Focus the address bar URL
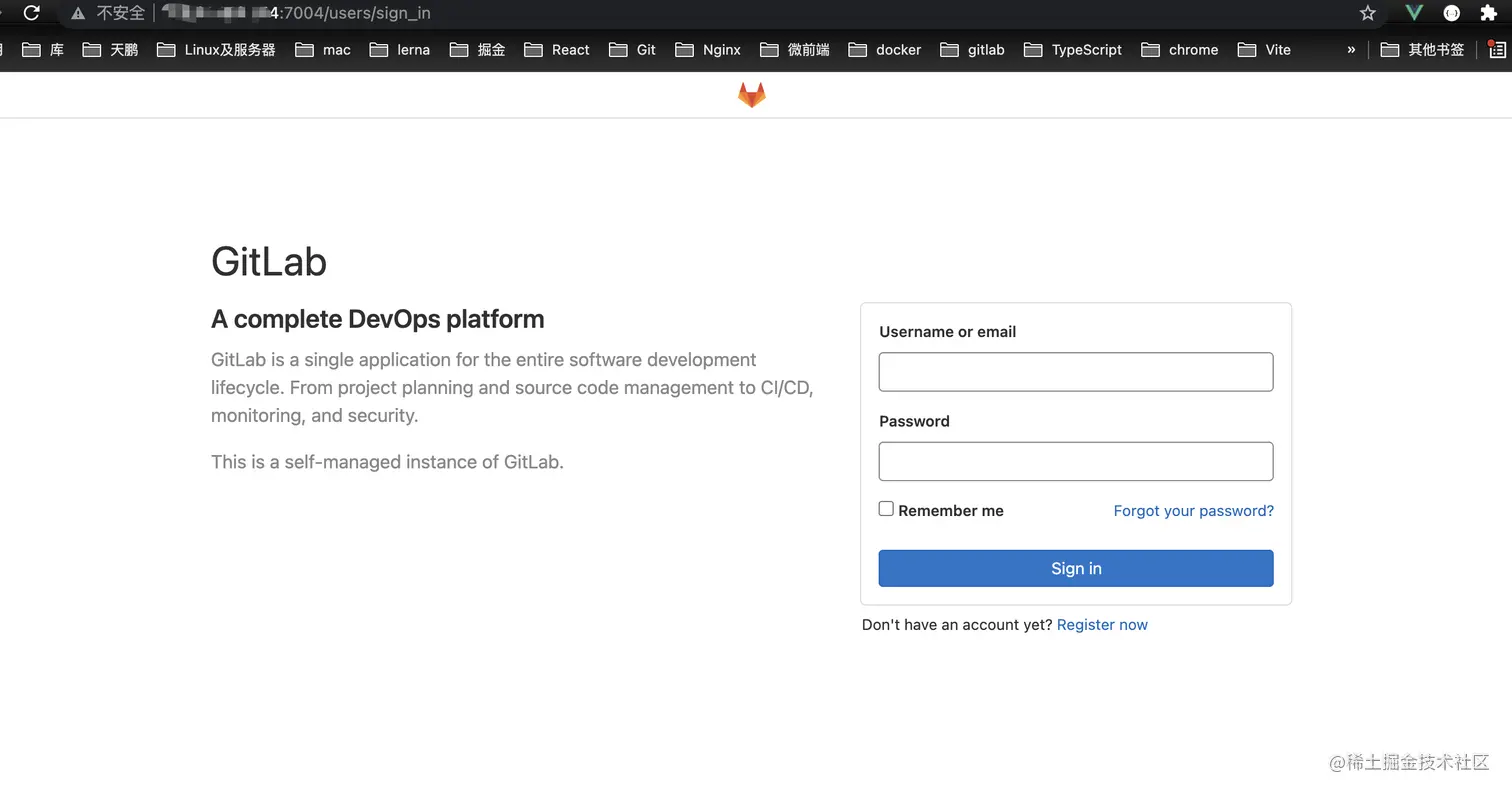 295,13
